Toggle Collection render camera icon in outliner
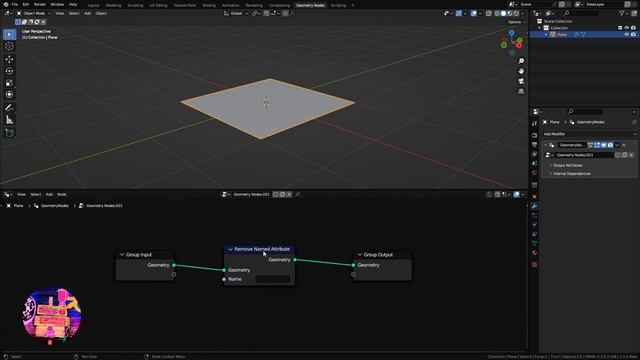 (633, 28)
